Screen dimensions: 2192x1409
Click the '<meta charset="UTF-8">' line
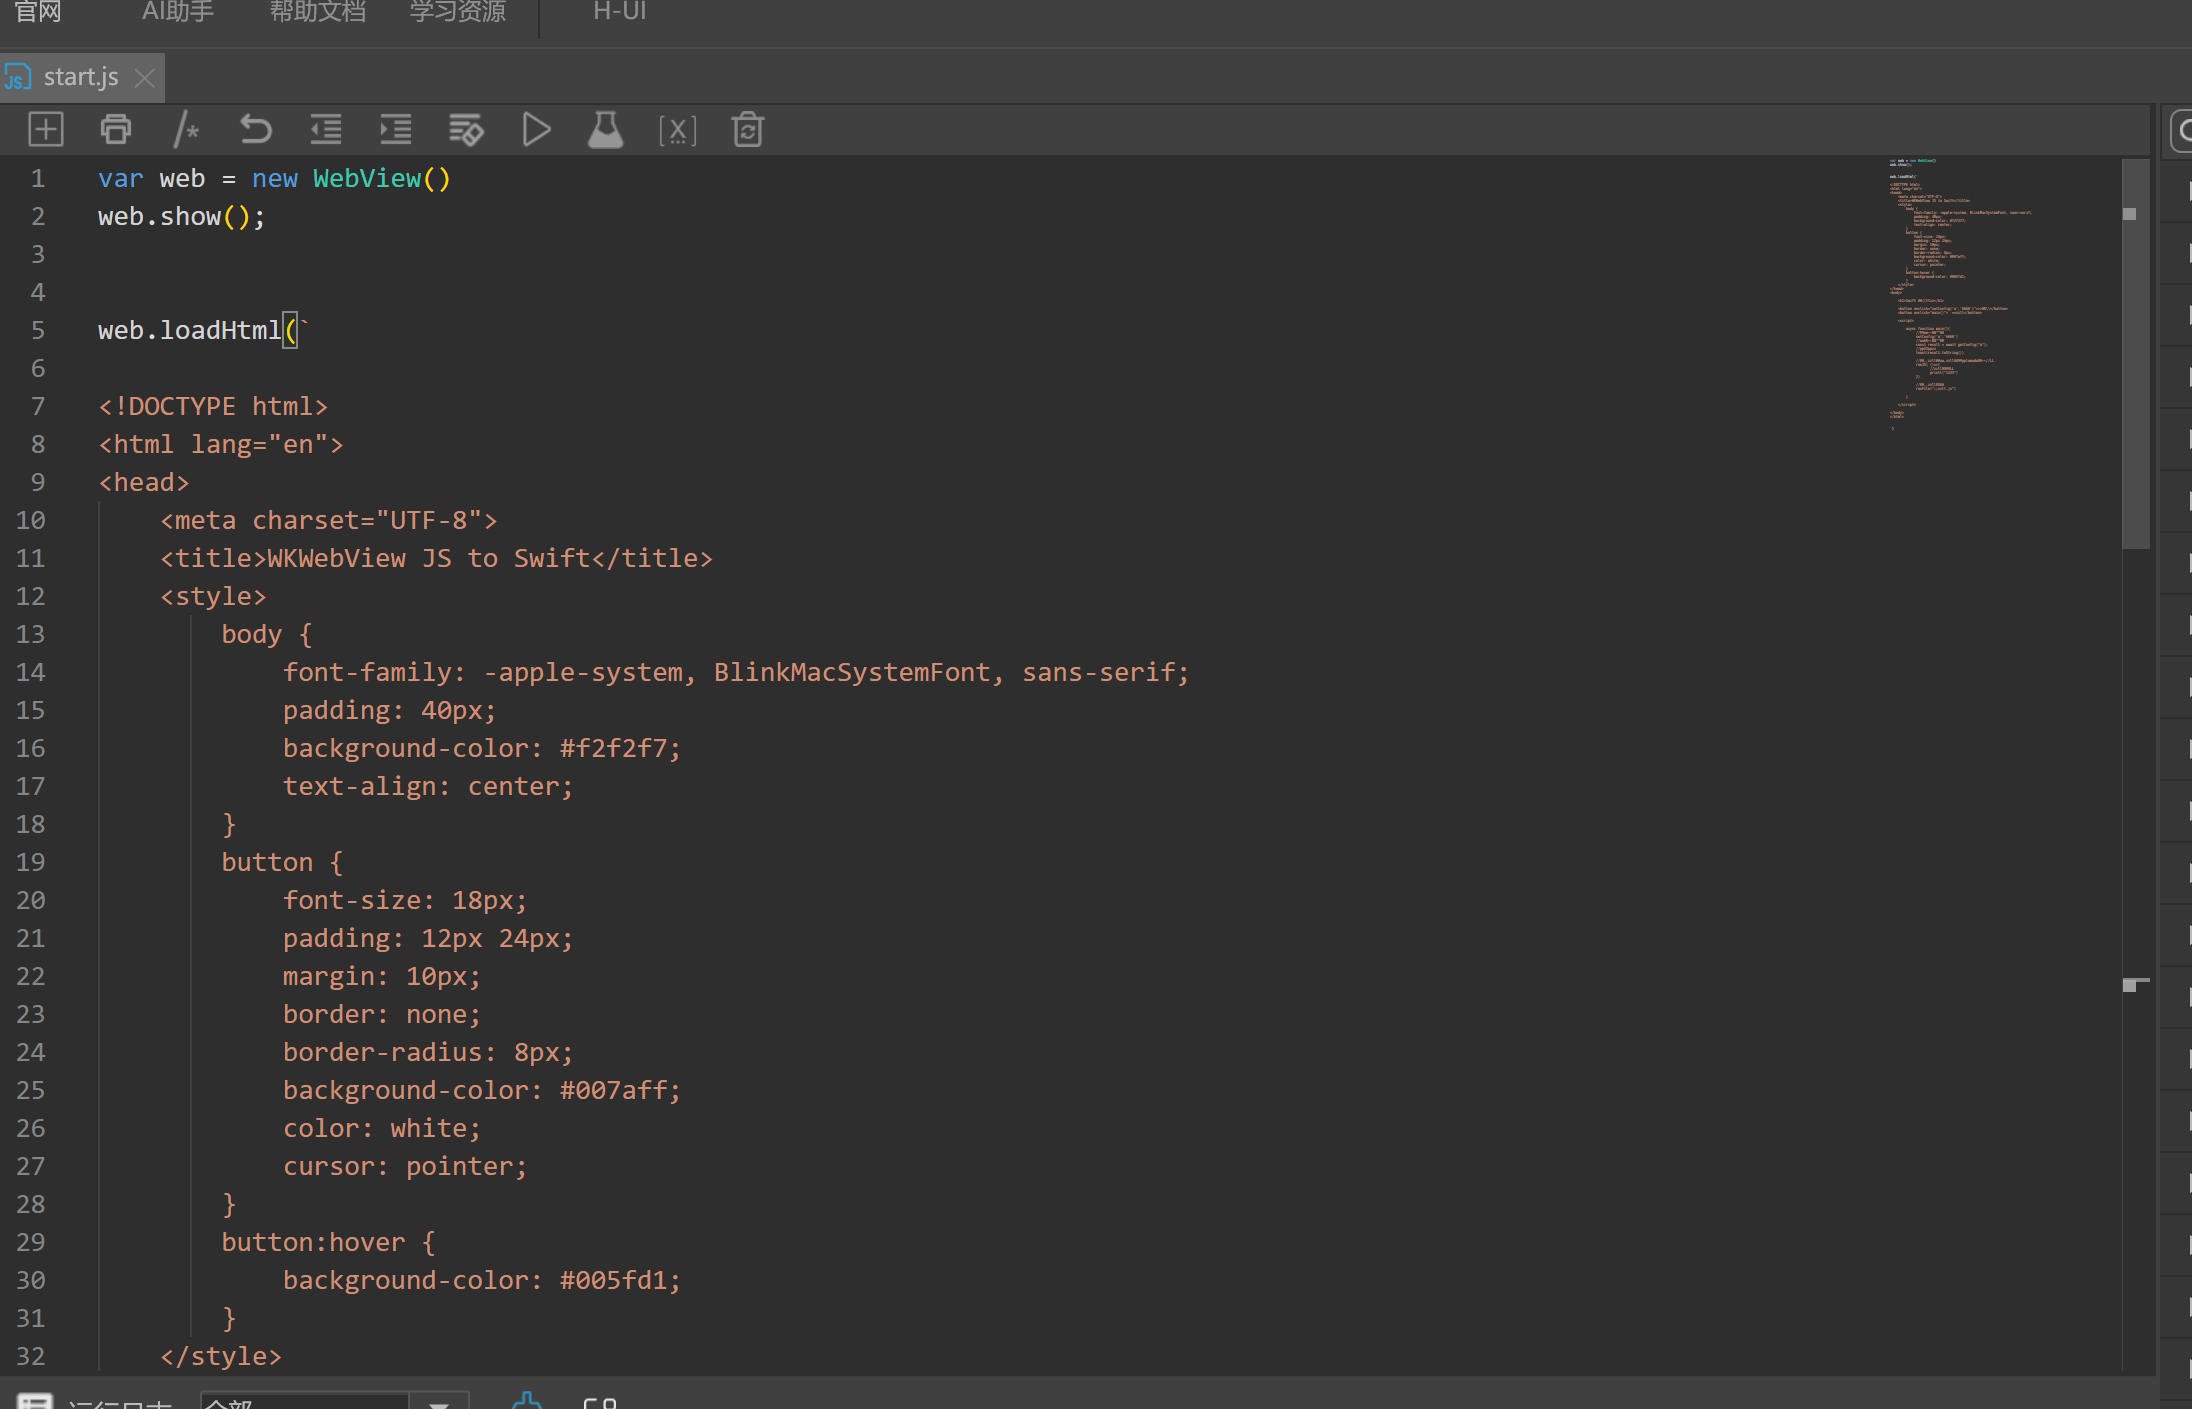coord(329,521)
